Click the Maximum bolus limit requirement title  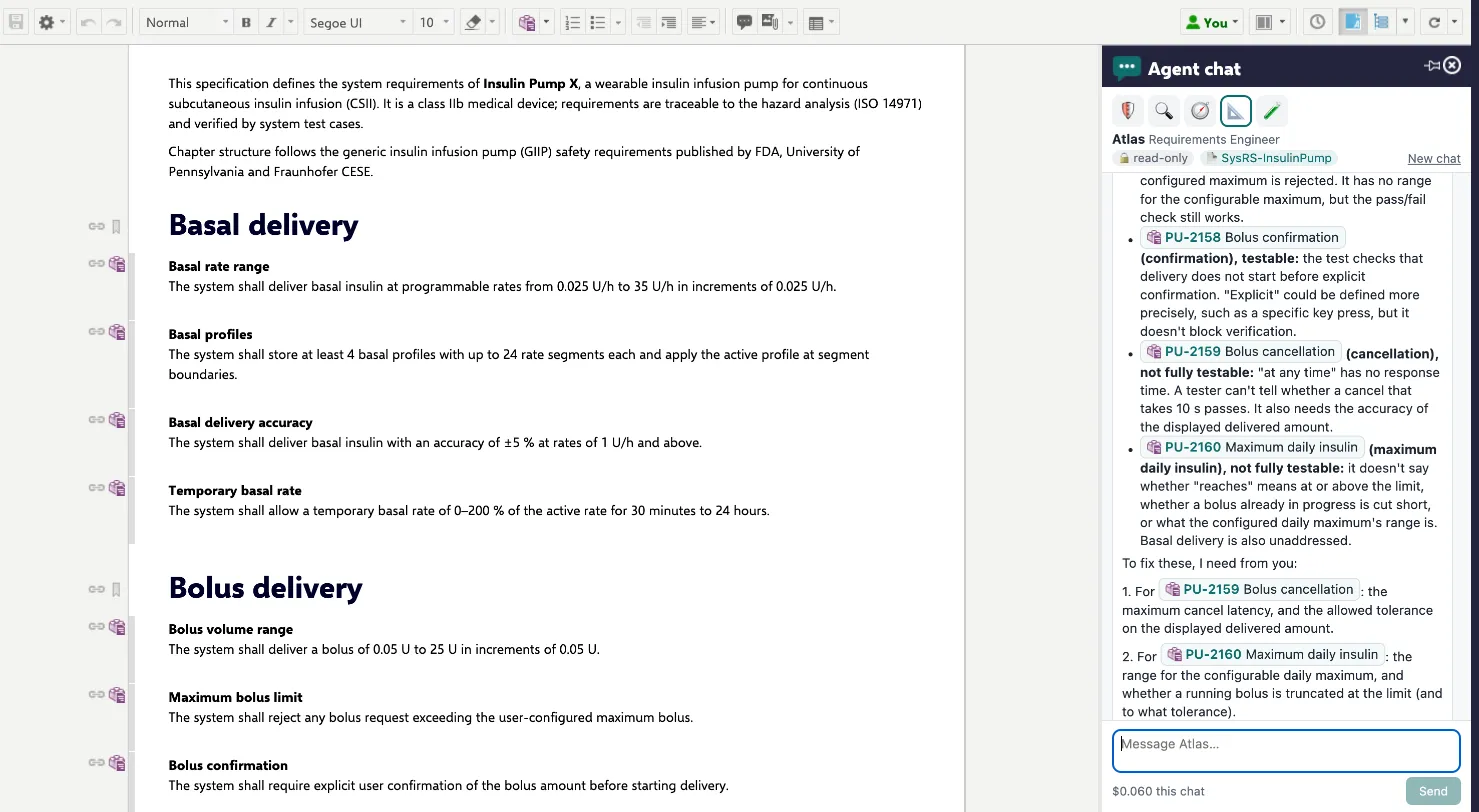click(x=235, y=697)
